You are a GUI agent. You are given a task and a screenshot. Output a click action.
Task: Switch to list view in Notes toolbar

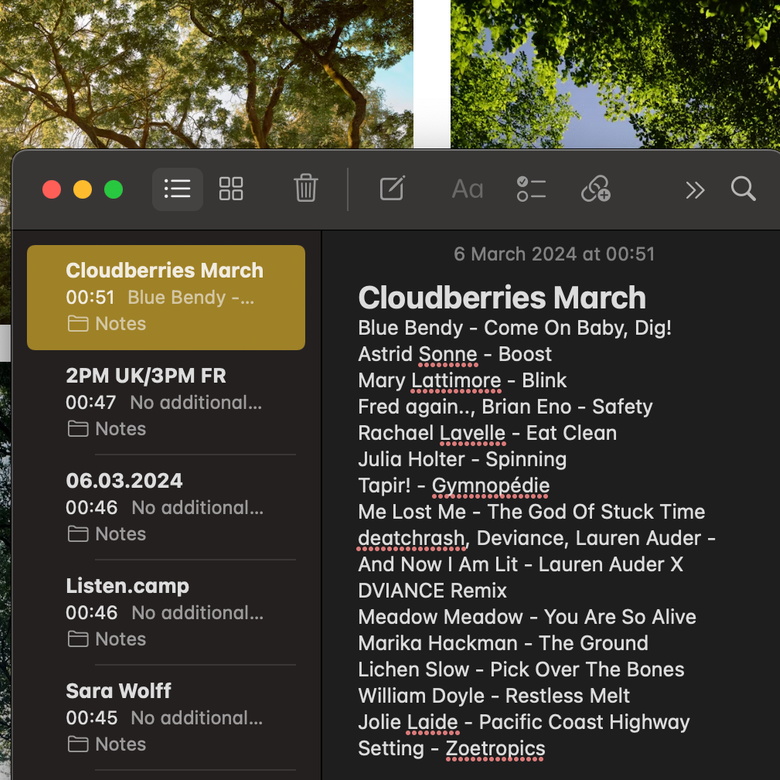click(177, 189)
